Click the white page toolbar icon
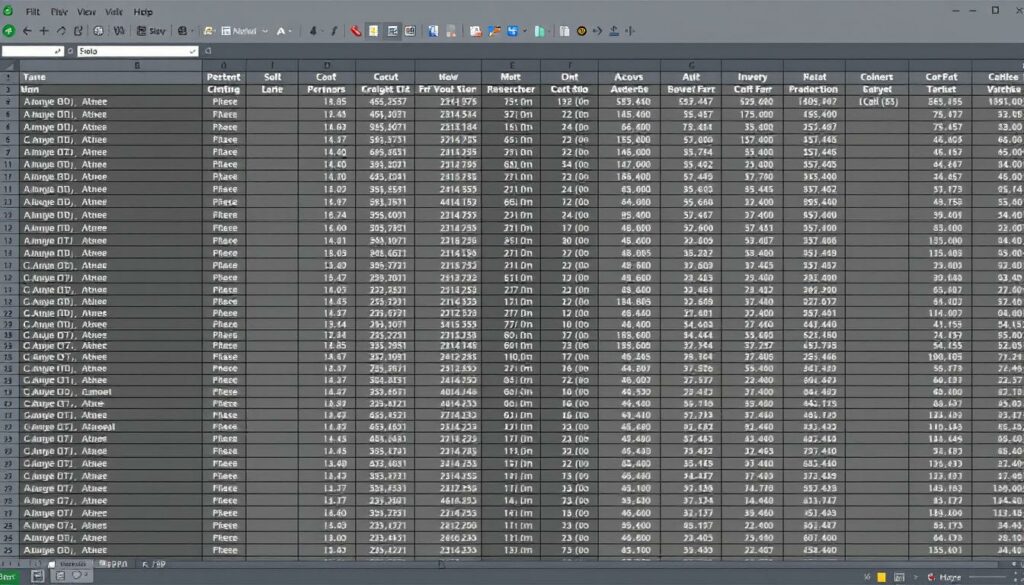This screenshot has height=585, width=1024. tap(564, 31)
